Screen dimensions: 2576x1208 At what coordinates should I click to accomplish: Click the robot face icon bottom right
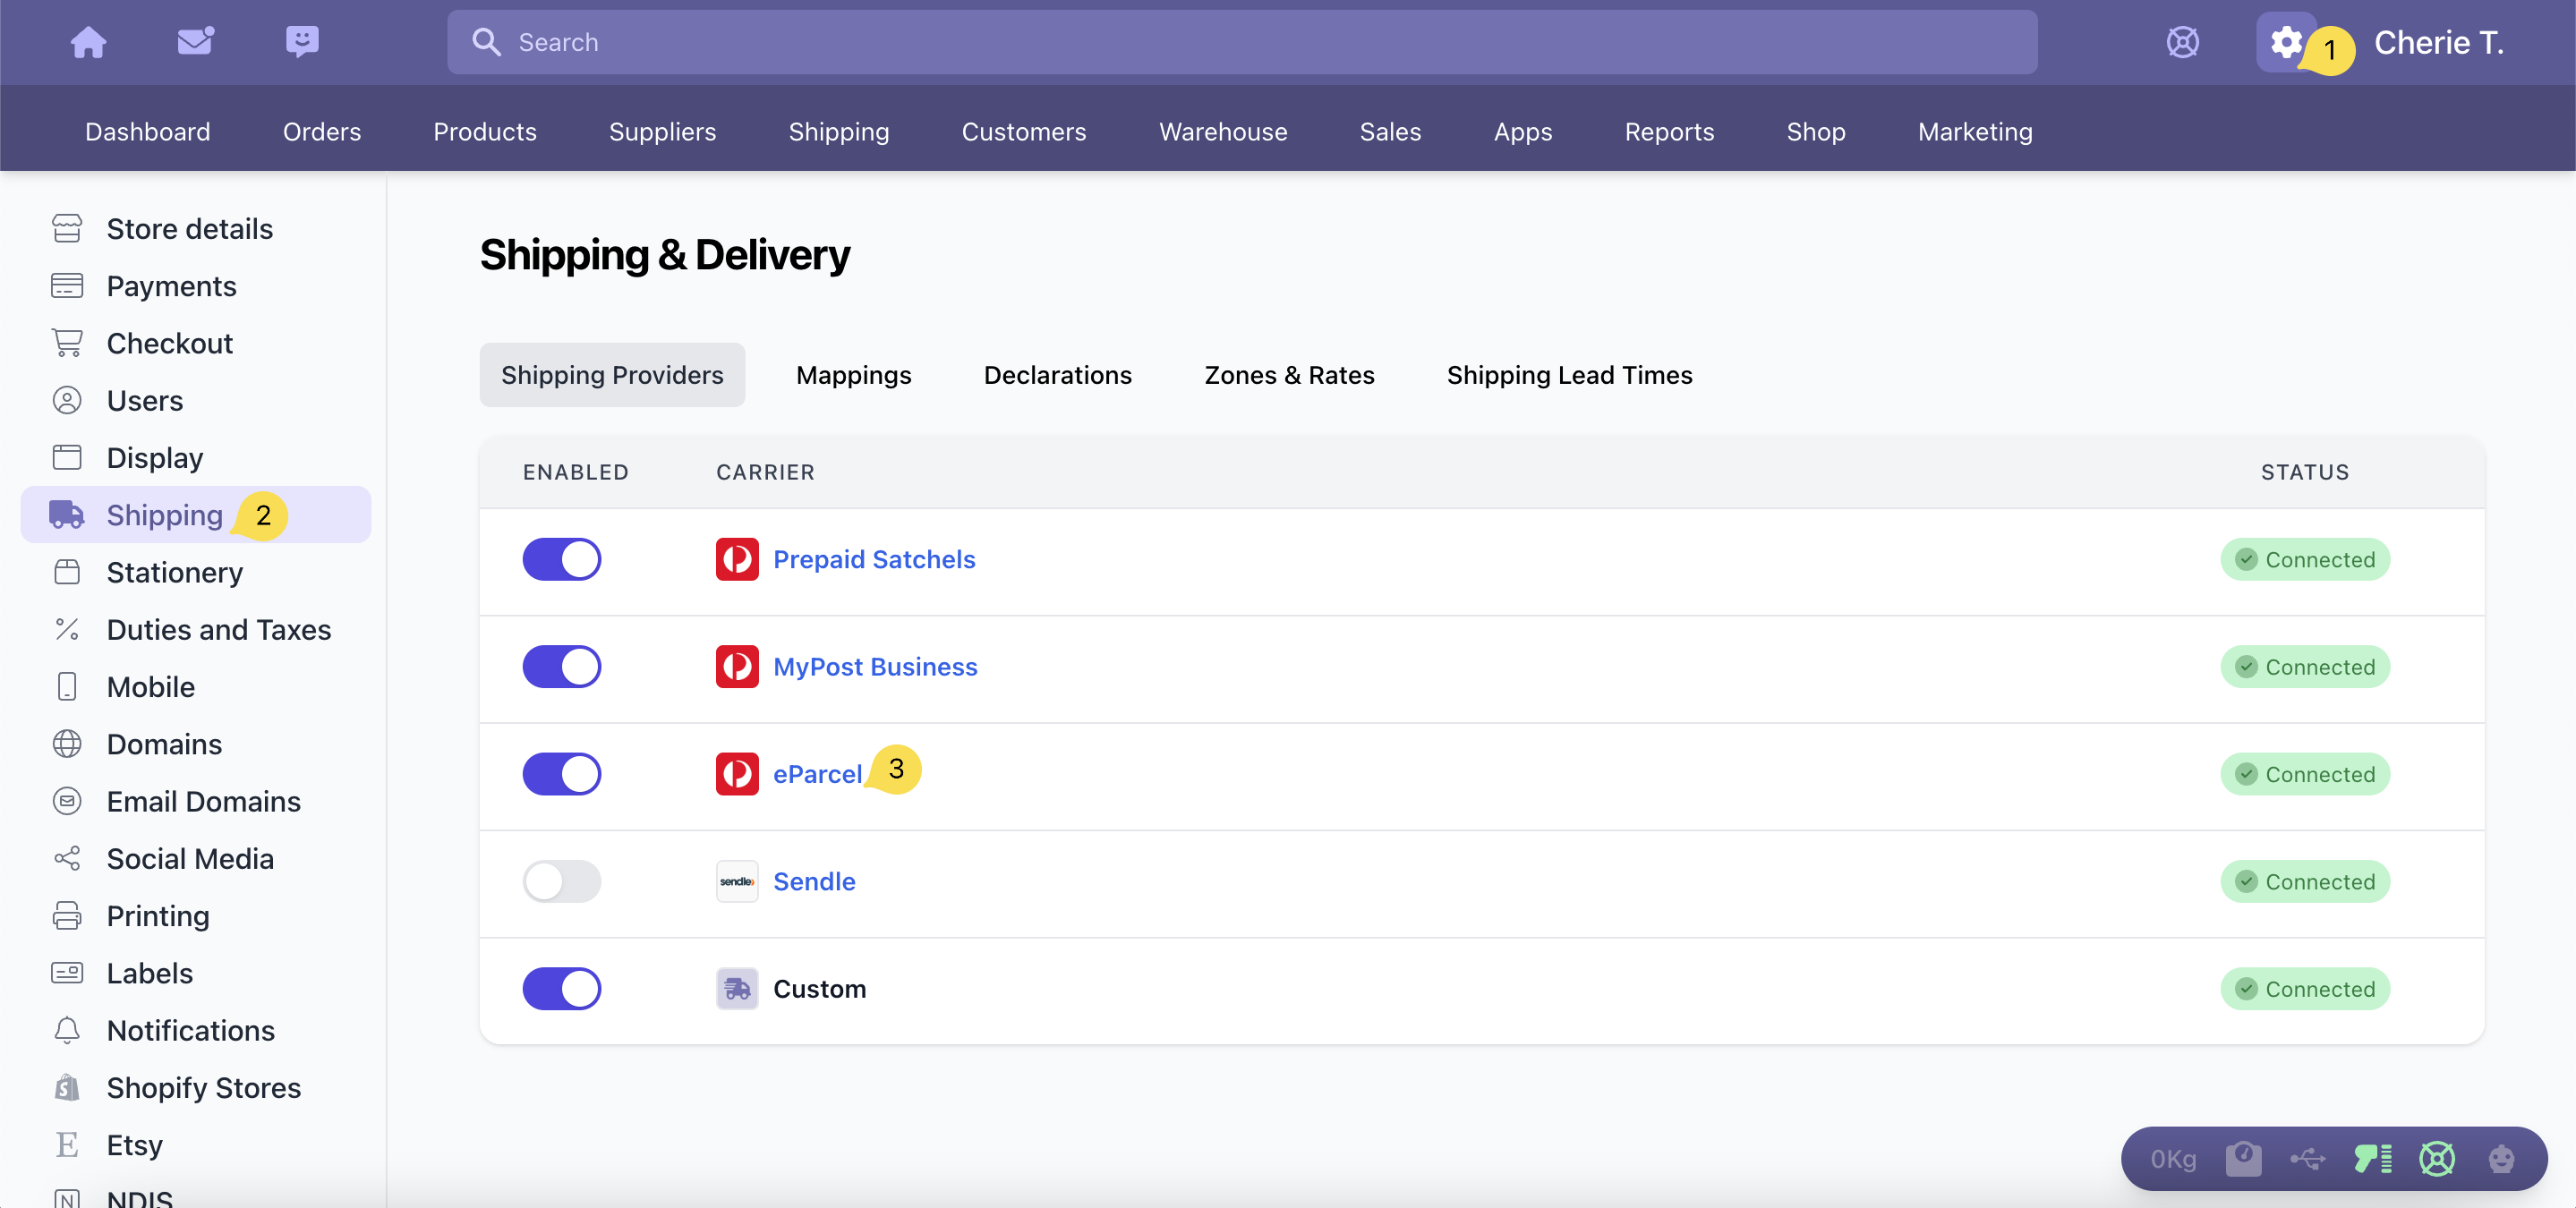click(x=2501, y=1159)
